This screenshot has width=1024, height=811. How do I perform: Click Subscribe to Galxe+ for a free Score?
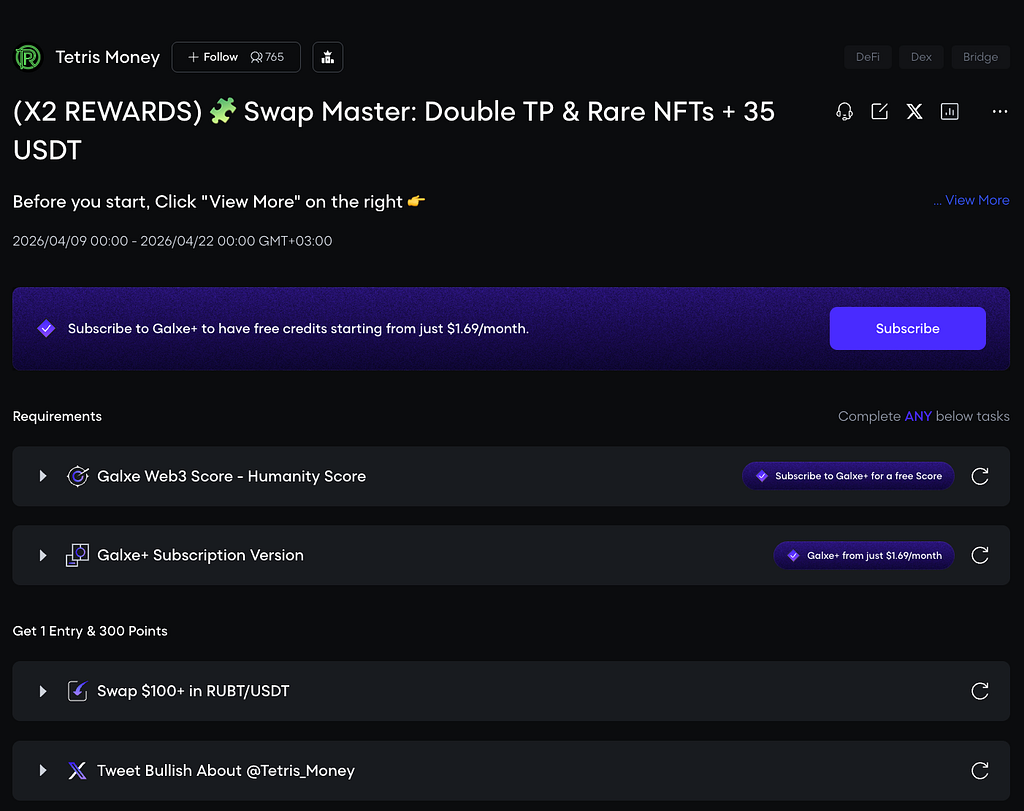coord(848,476)
